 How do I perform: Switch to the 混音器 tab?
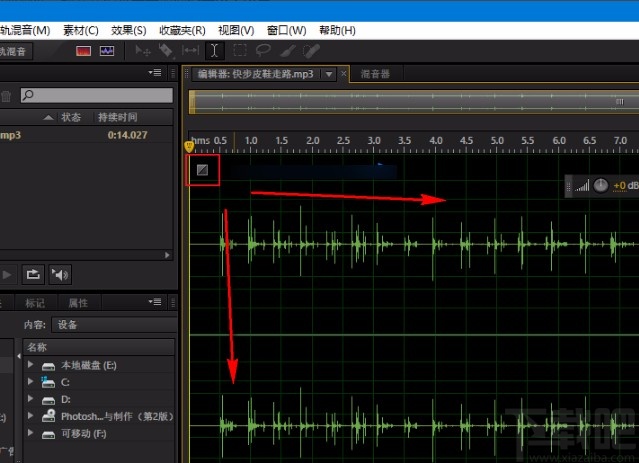375,74
